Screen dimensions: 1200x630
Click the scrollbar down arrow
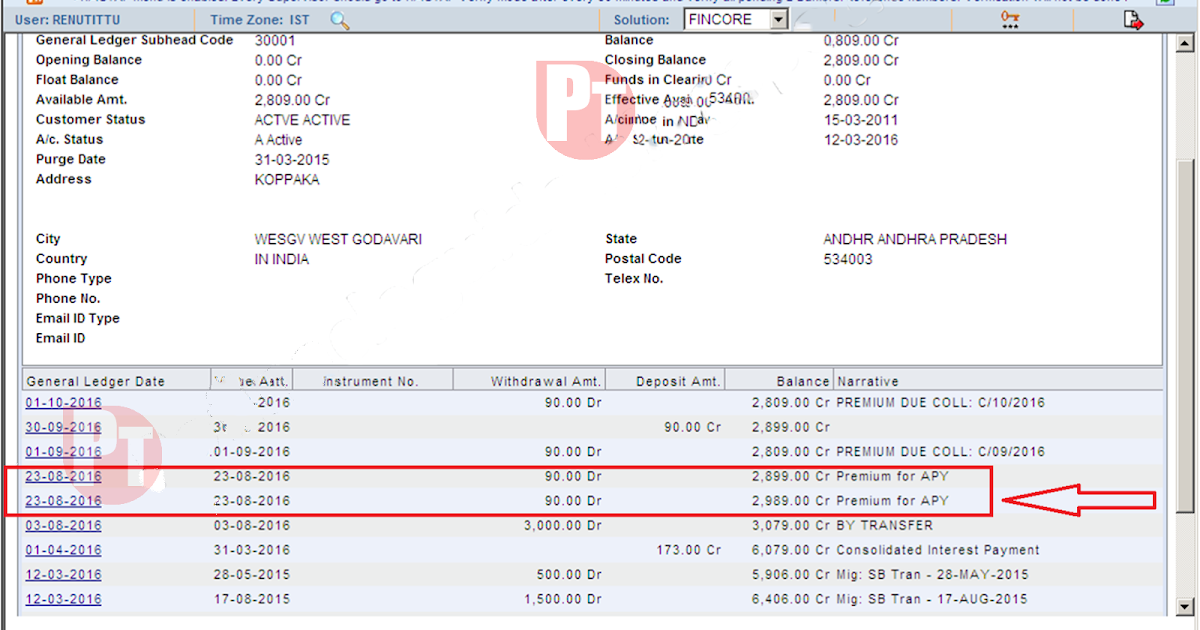click(x=1186, y=606)
